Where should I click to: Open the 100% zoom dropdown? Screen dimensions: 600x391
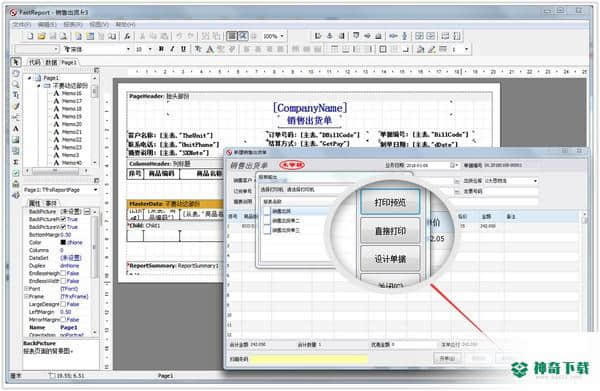click(x=282, y=36)
